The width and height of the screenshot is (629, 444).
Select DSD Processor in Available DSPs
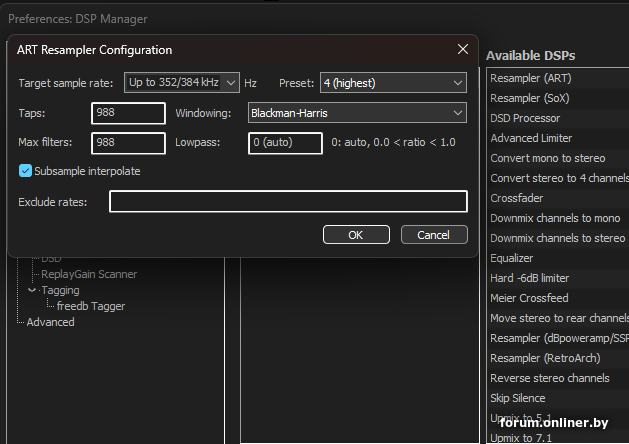coord(525,118)
